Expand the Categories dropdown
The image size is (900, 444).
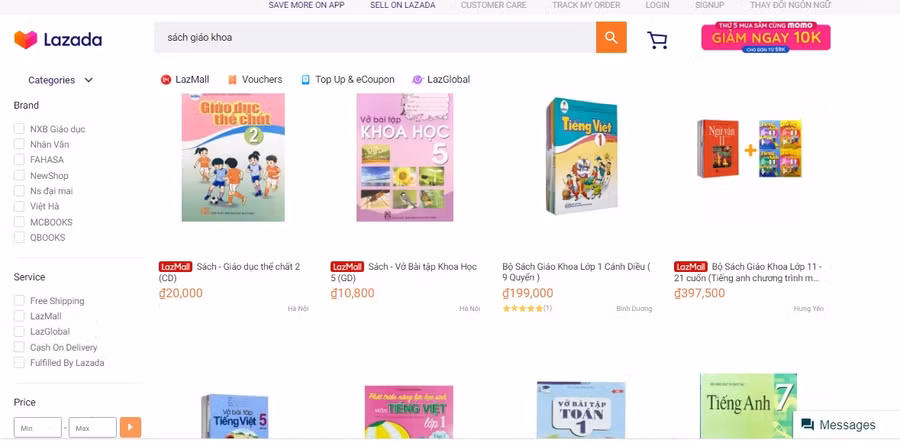click(60, 80)
